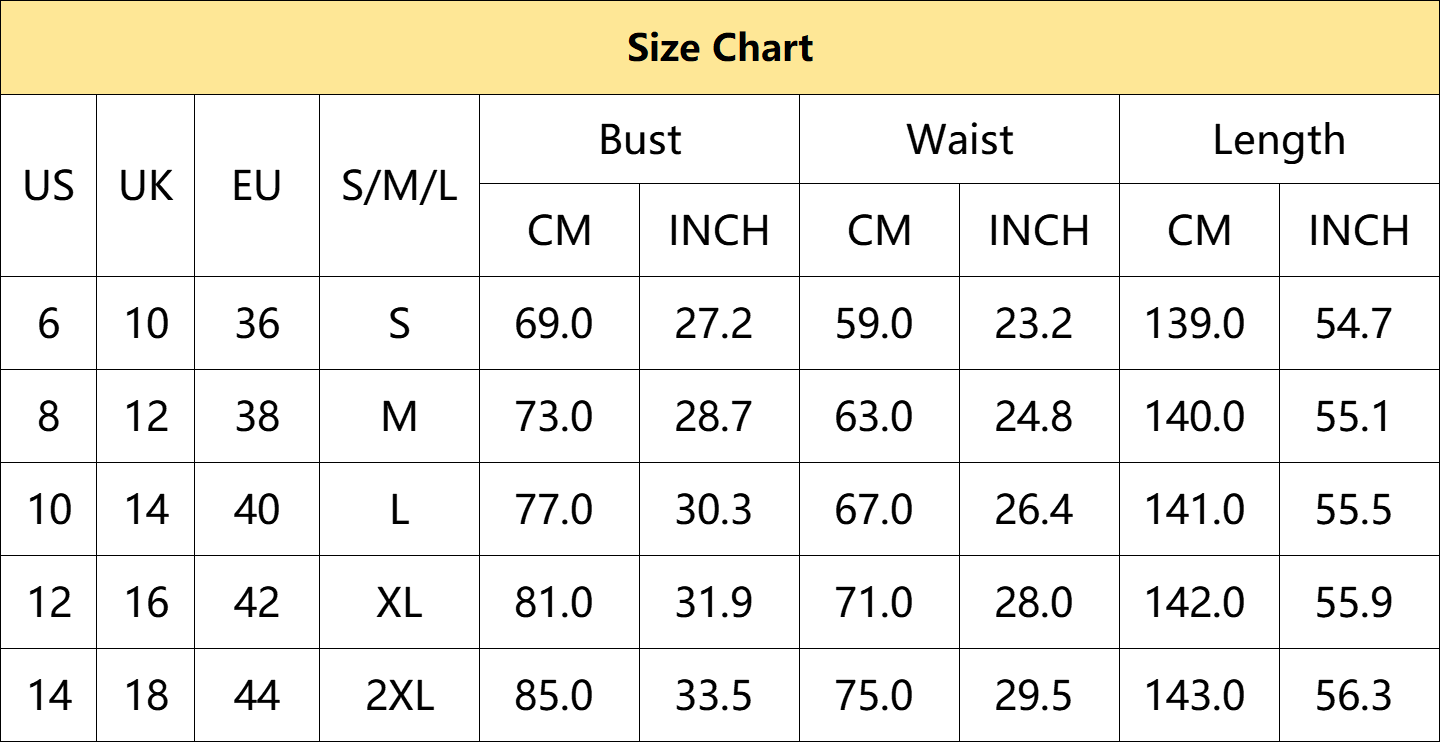The image size is (1440, 742).
Task: Click EU size 42 cell
Action: pyautogui.click(x=257, y=603)
